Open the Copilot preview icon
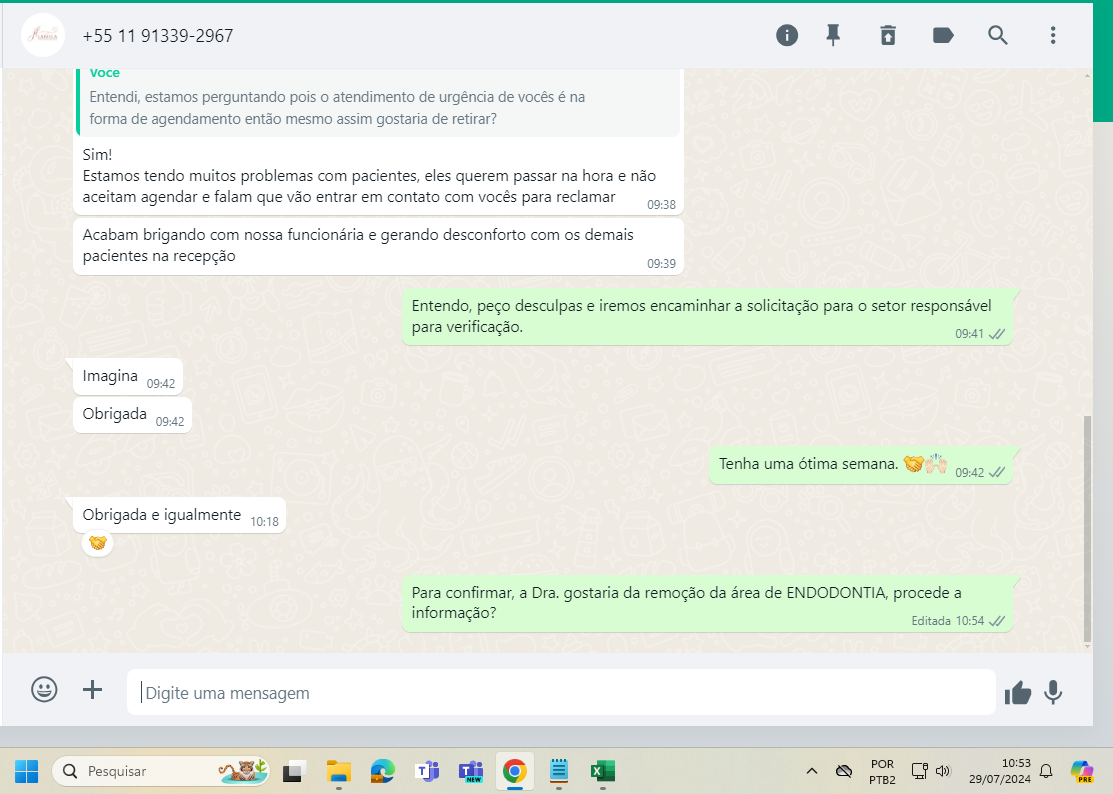 (x=1082, y=771)
